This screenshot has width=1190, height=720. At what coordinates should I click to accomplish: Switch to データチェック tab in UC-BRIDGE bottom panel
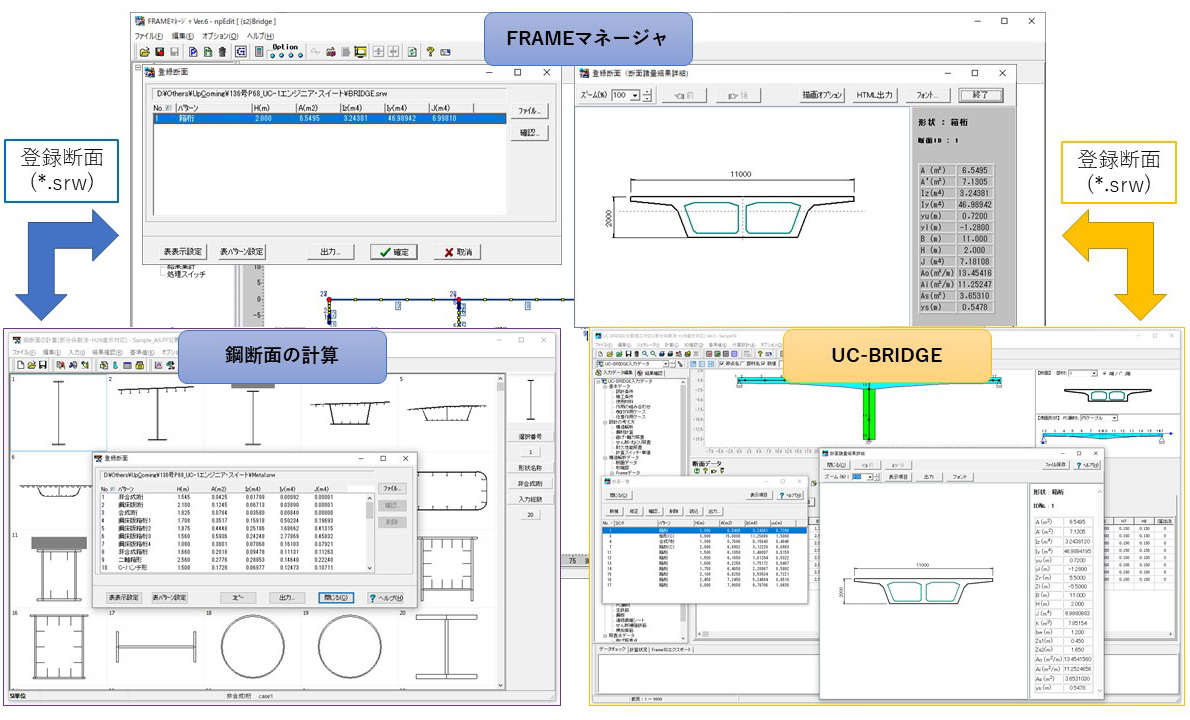611,649
